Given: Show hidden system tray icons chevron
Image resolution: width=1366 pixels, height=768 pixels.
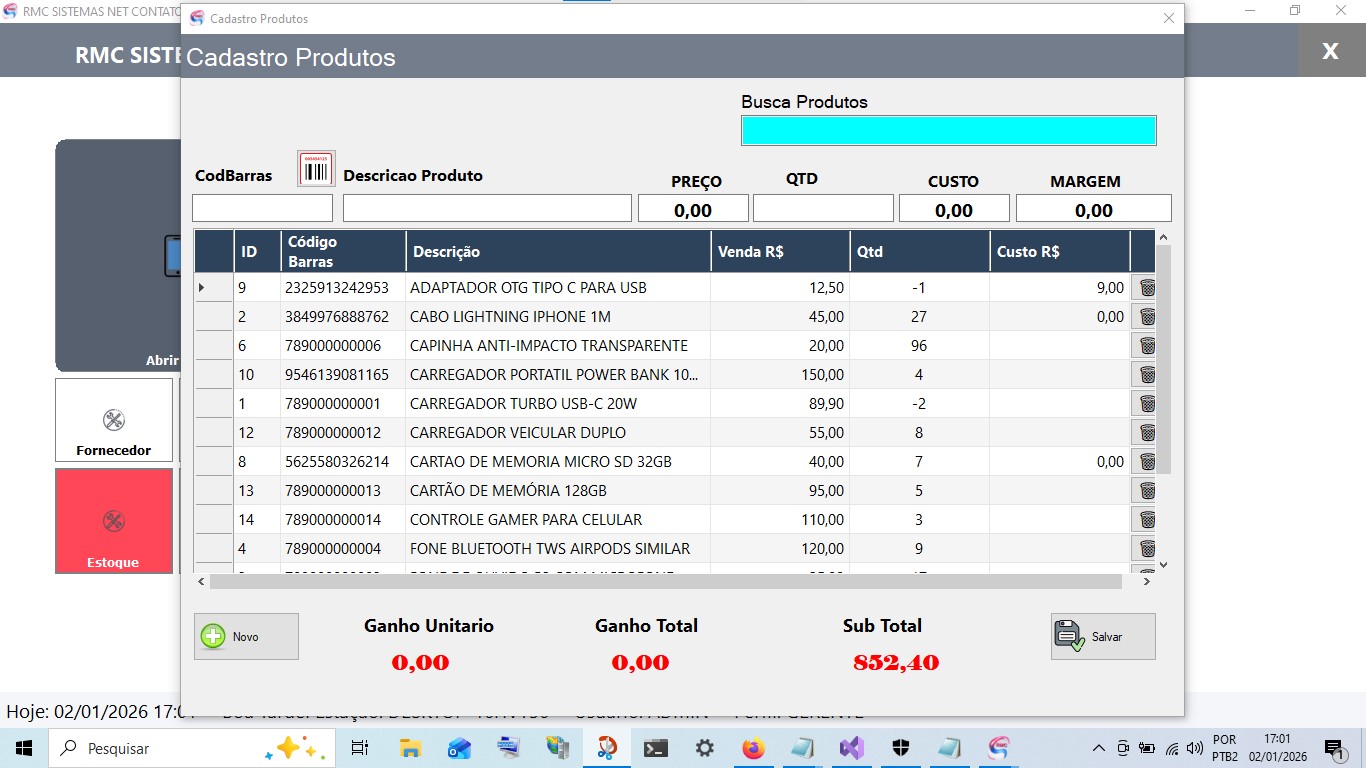Looking at the screenshot, I should point(1098,748).
